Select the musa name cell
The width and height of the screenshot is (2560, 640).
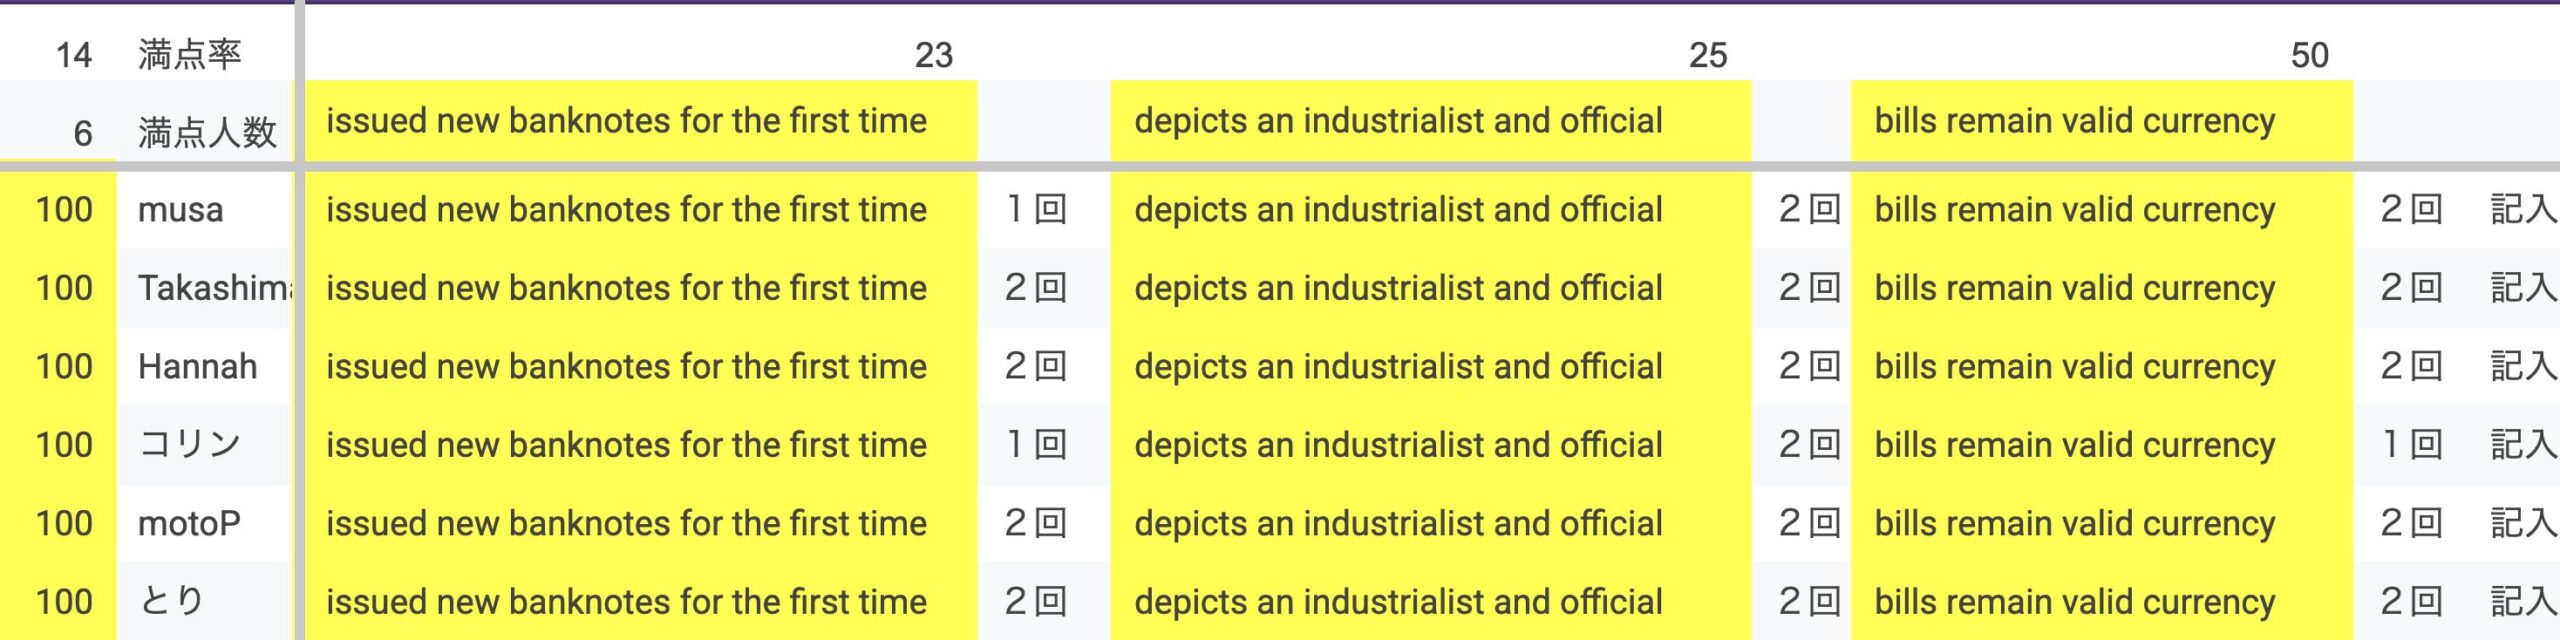coord(181,210)
